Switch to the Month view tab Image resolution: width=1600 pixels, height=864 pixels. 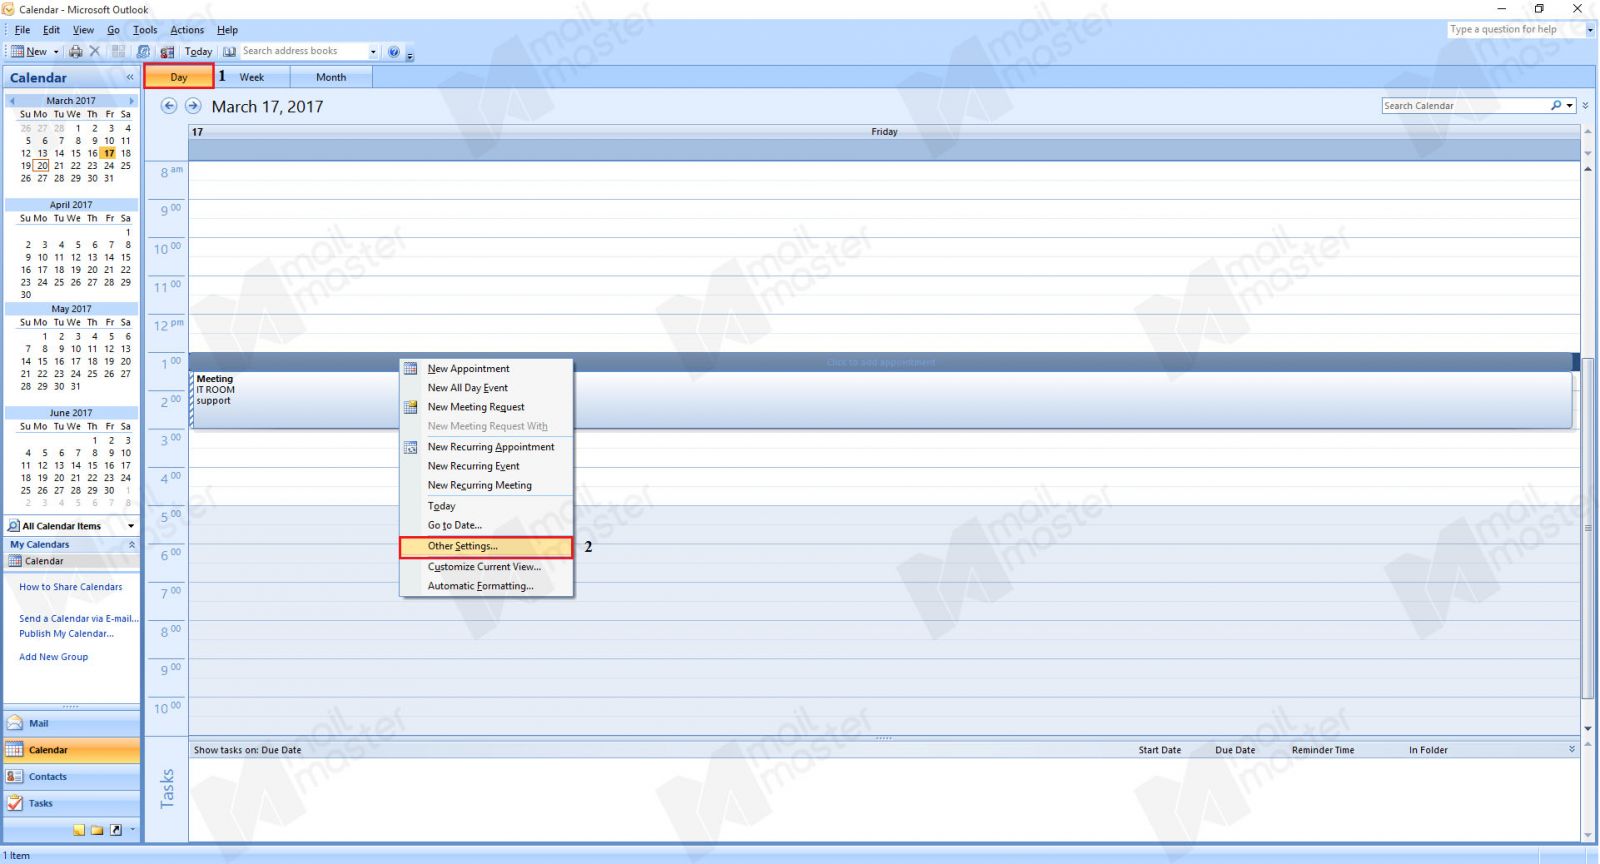[331, 77]
